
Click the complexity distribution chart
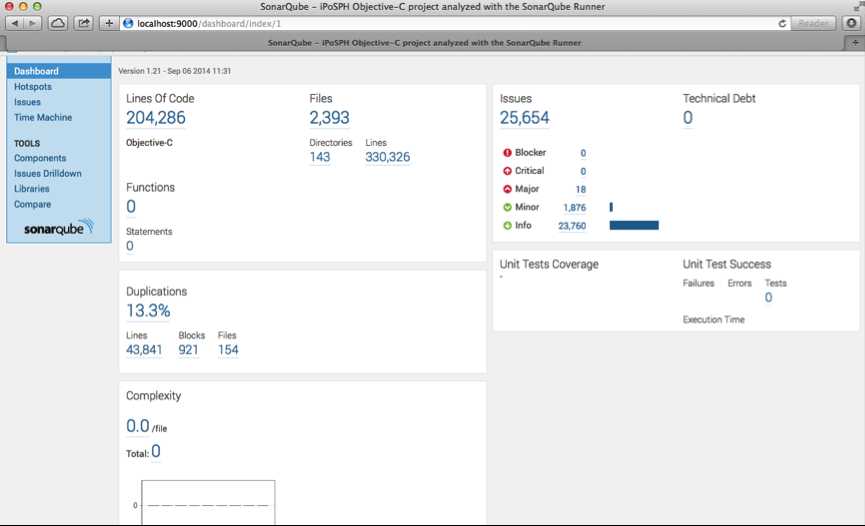tap(208, 502)
